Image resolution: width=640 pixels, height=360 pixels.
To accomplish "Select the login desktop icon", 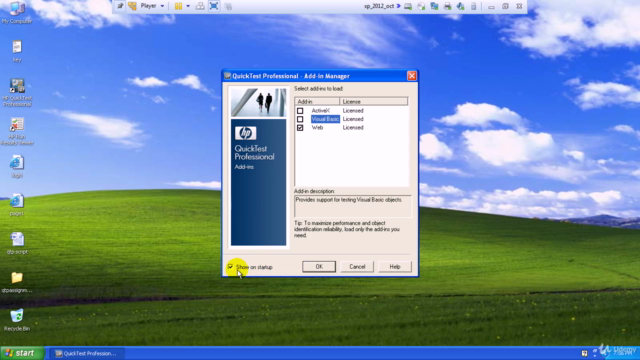I will tap(17, 167).
